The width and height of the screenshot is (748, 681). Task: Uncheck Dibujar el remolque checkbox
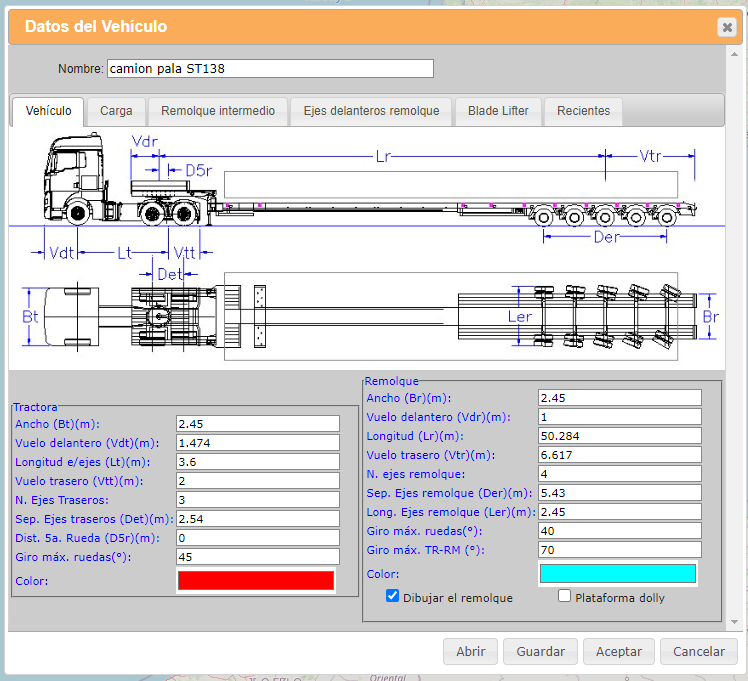pyautogui.click(x=393, y=596)
